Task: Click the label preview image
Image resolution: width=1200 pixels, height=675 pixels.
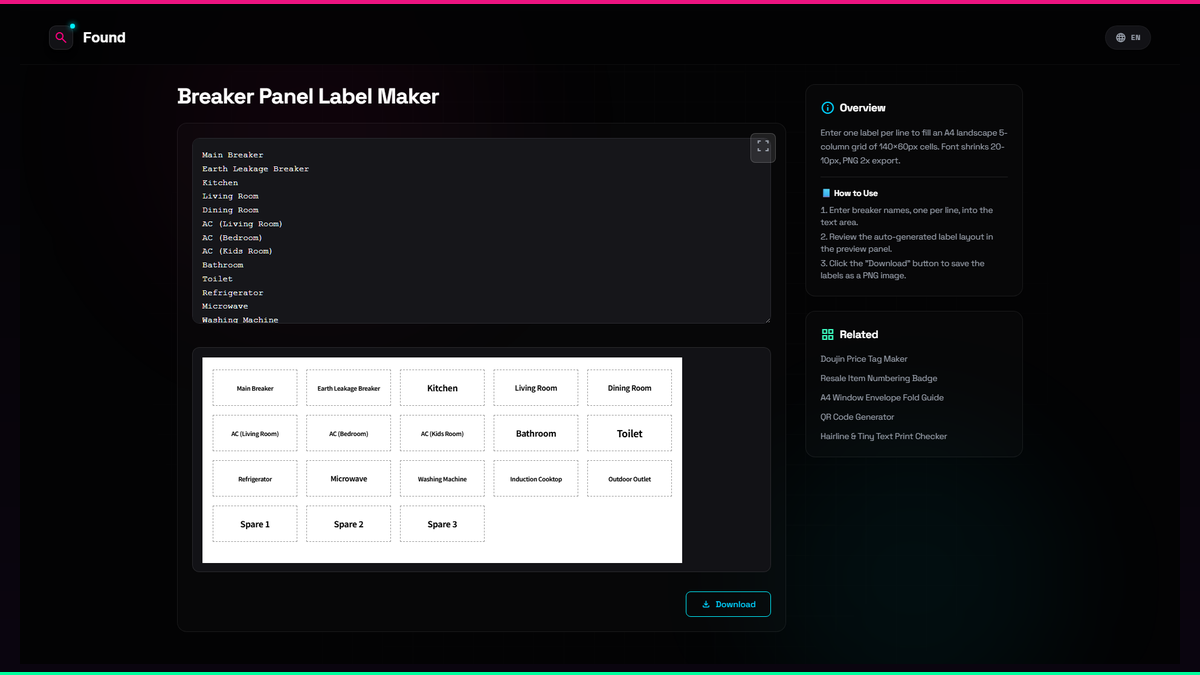Action: pos(442,460)
